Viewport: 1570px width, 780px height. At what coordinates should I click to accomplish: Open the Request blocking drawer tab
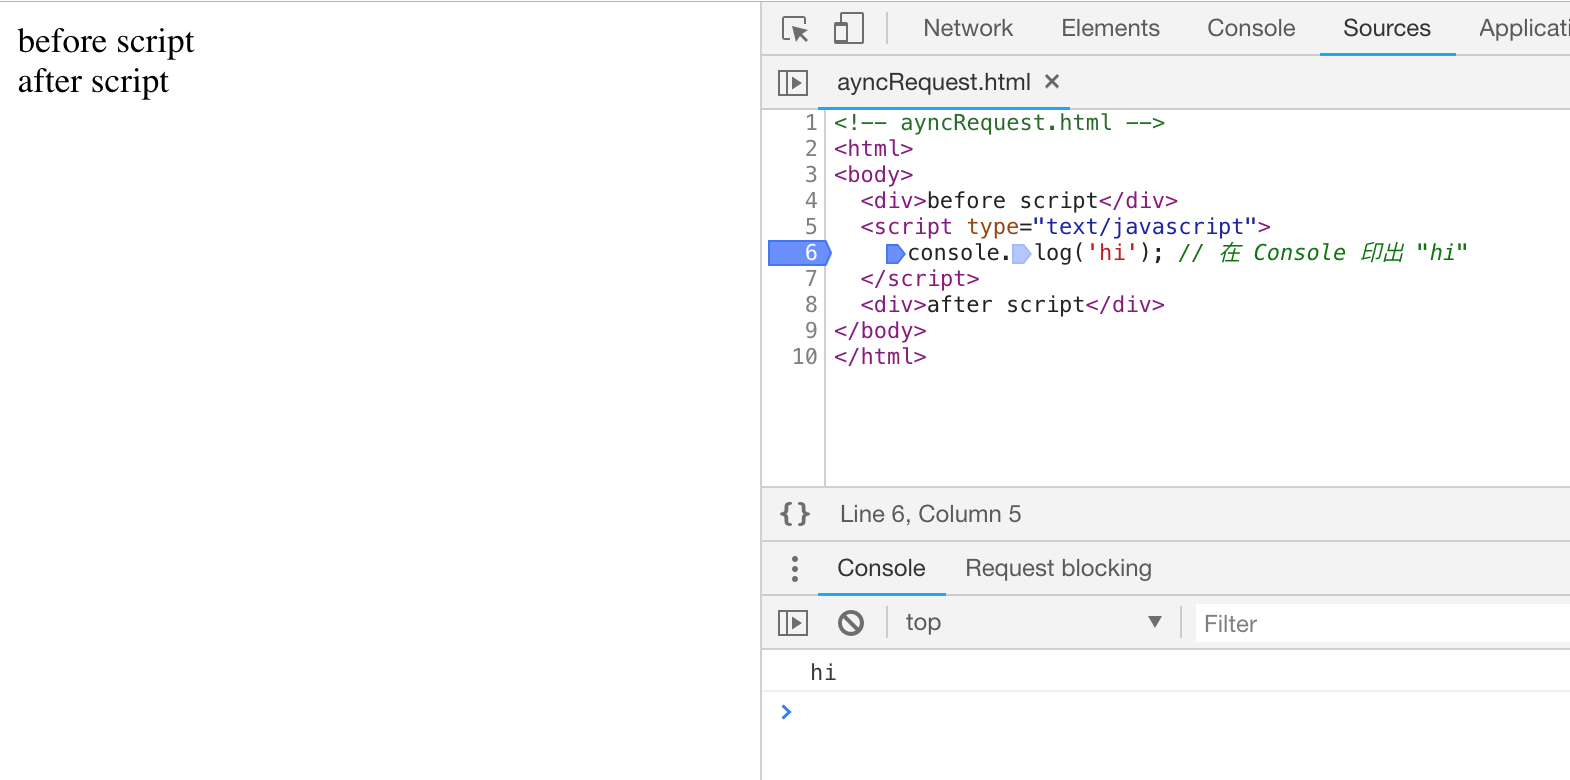(1058, 568)
